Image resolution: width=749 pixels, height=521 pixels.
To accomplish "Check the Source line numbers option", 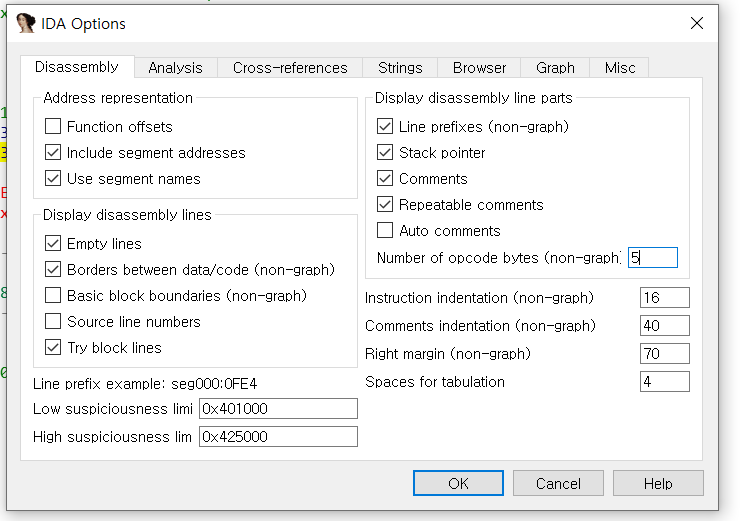I will [53, 321].
